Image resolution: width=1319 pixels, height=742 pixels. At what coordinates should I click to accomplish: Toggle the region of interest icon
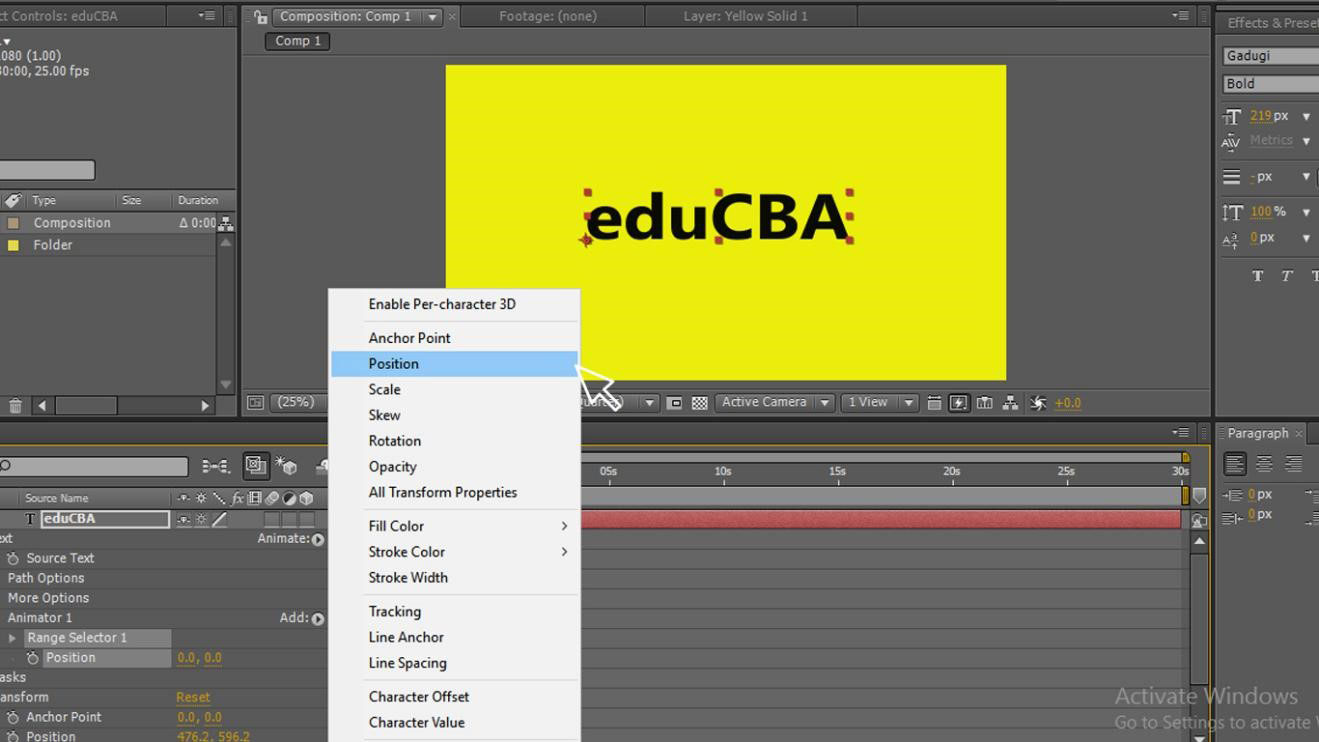tap(675, 403)
